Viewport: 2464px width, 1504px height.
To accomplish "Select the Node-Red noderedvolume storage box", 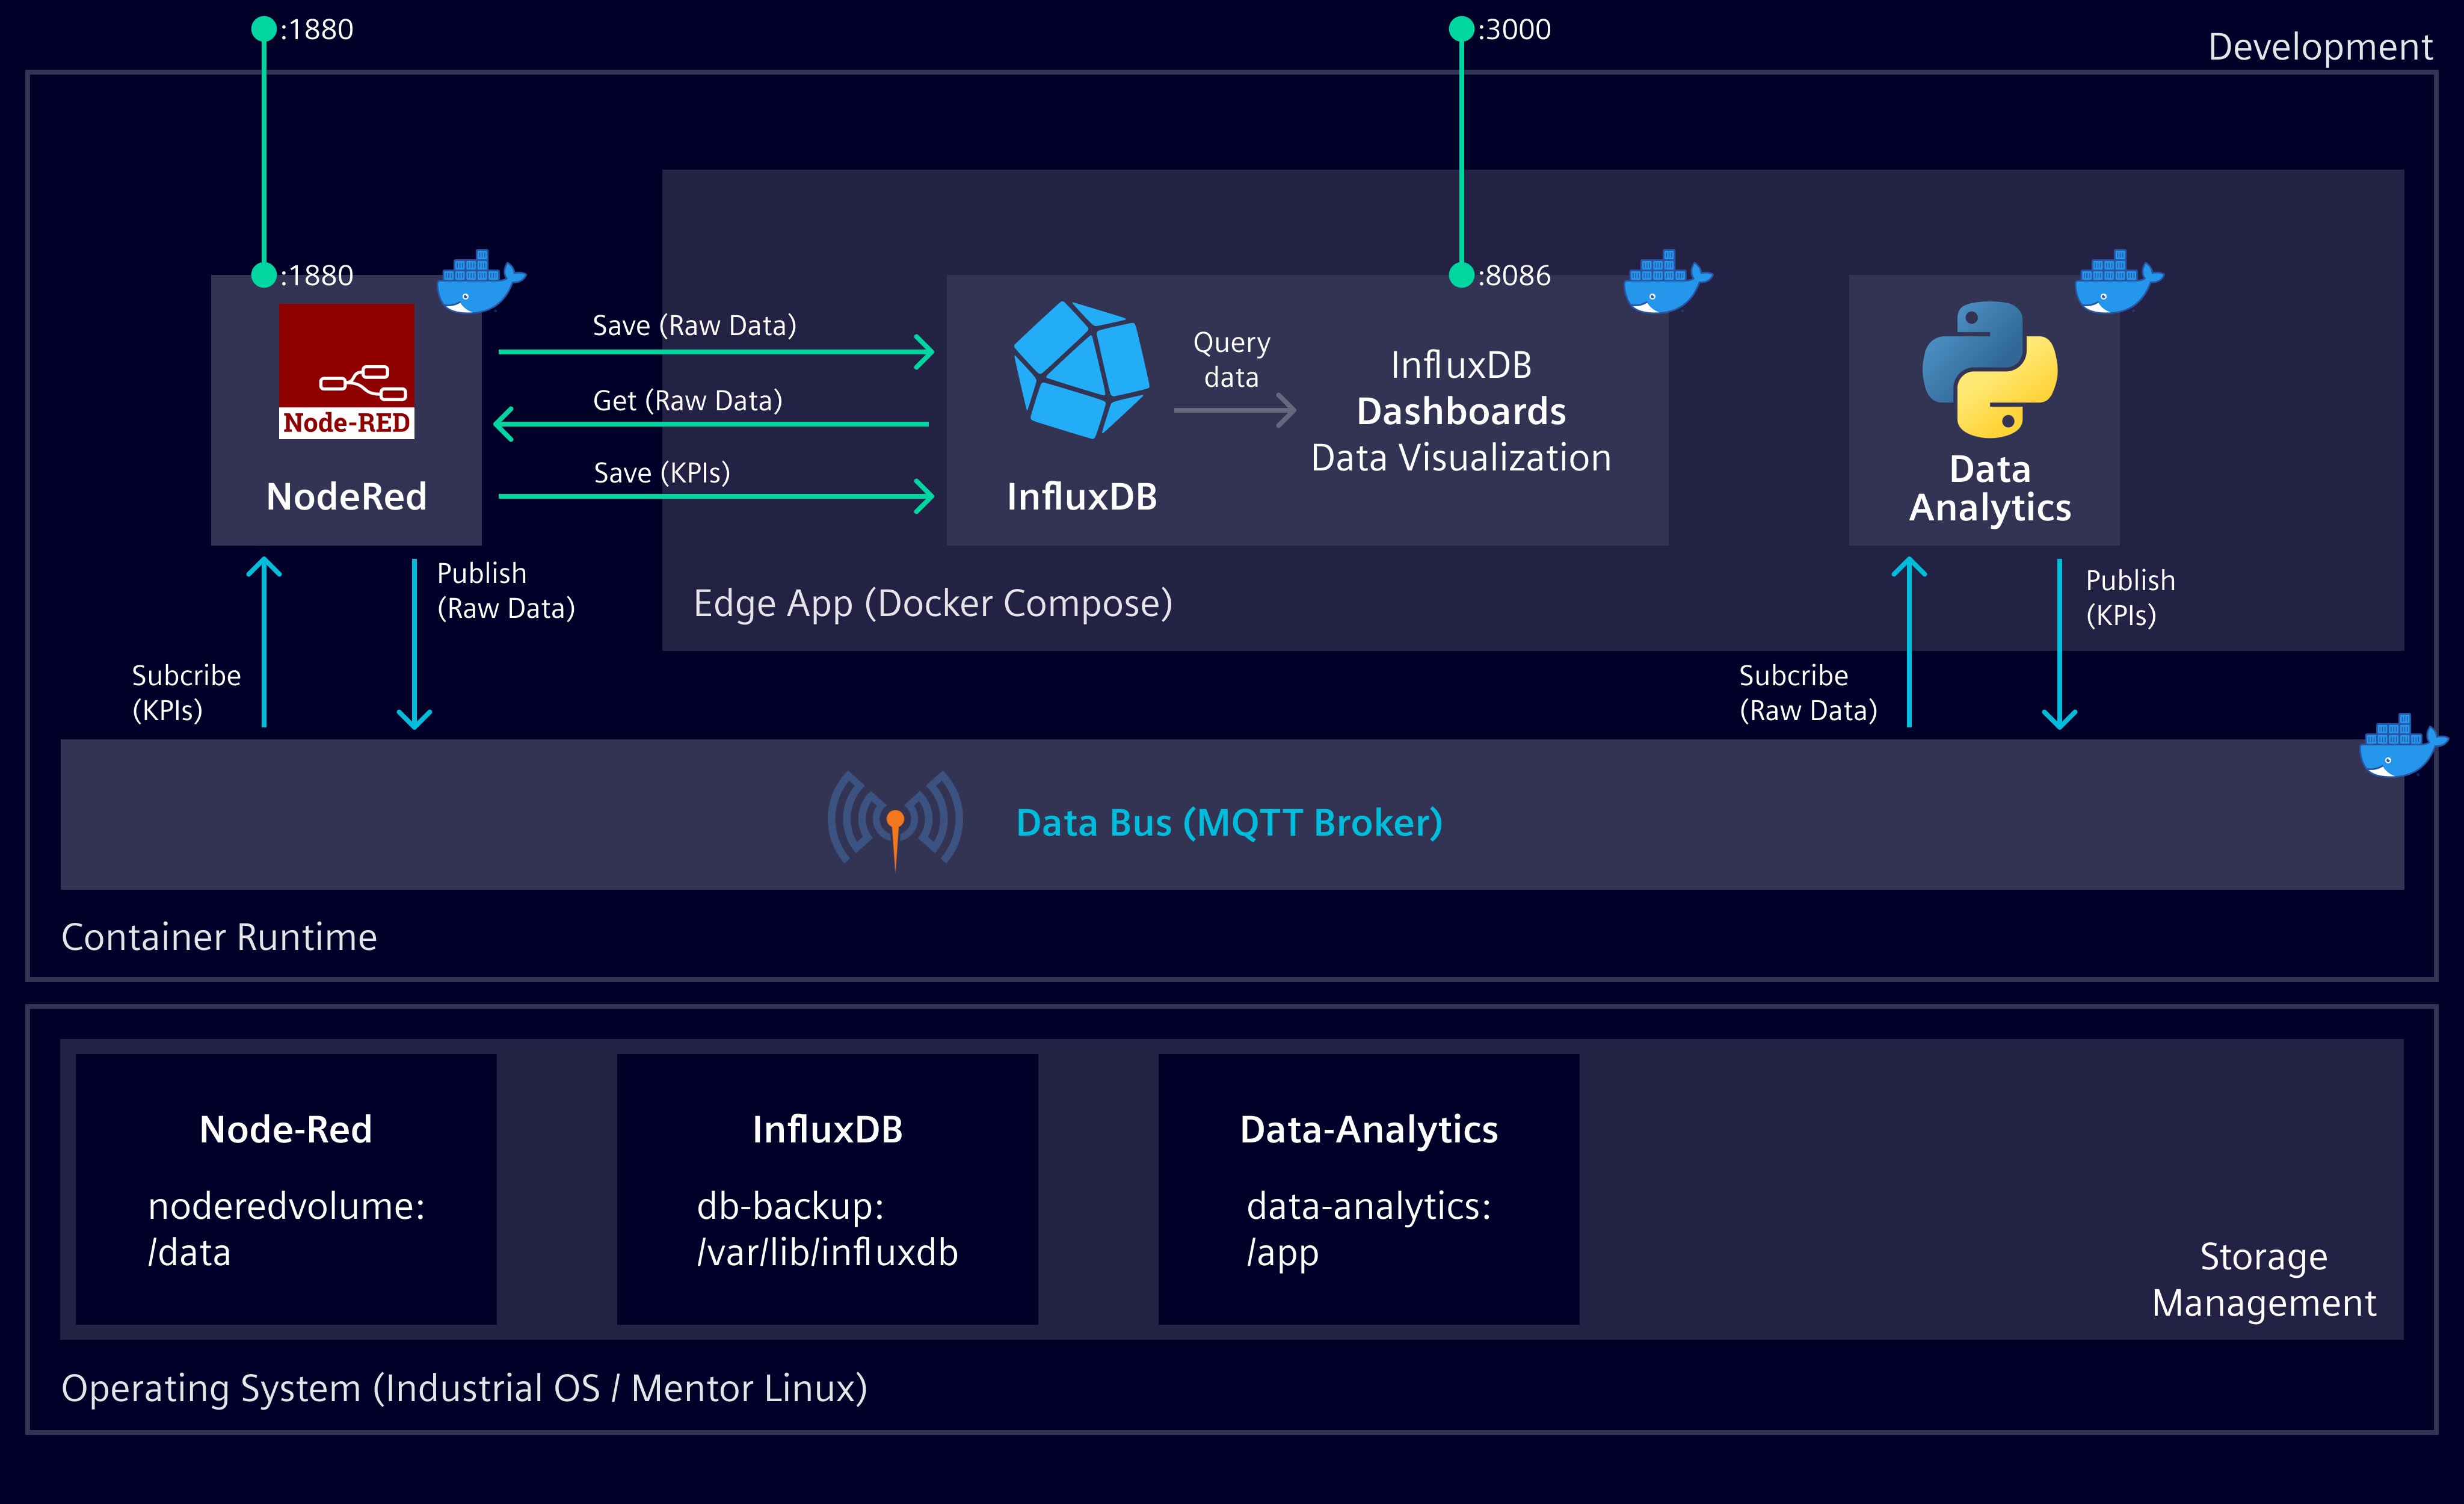I will 286,1189.
